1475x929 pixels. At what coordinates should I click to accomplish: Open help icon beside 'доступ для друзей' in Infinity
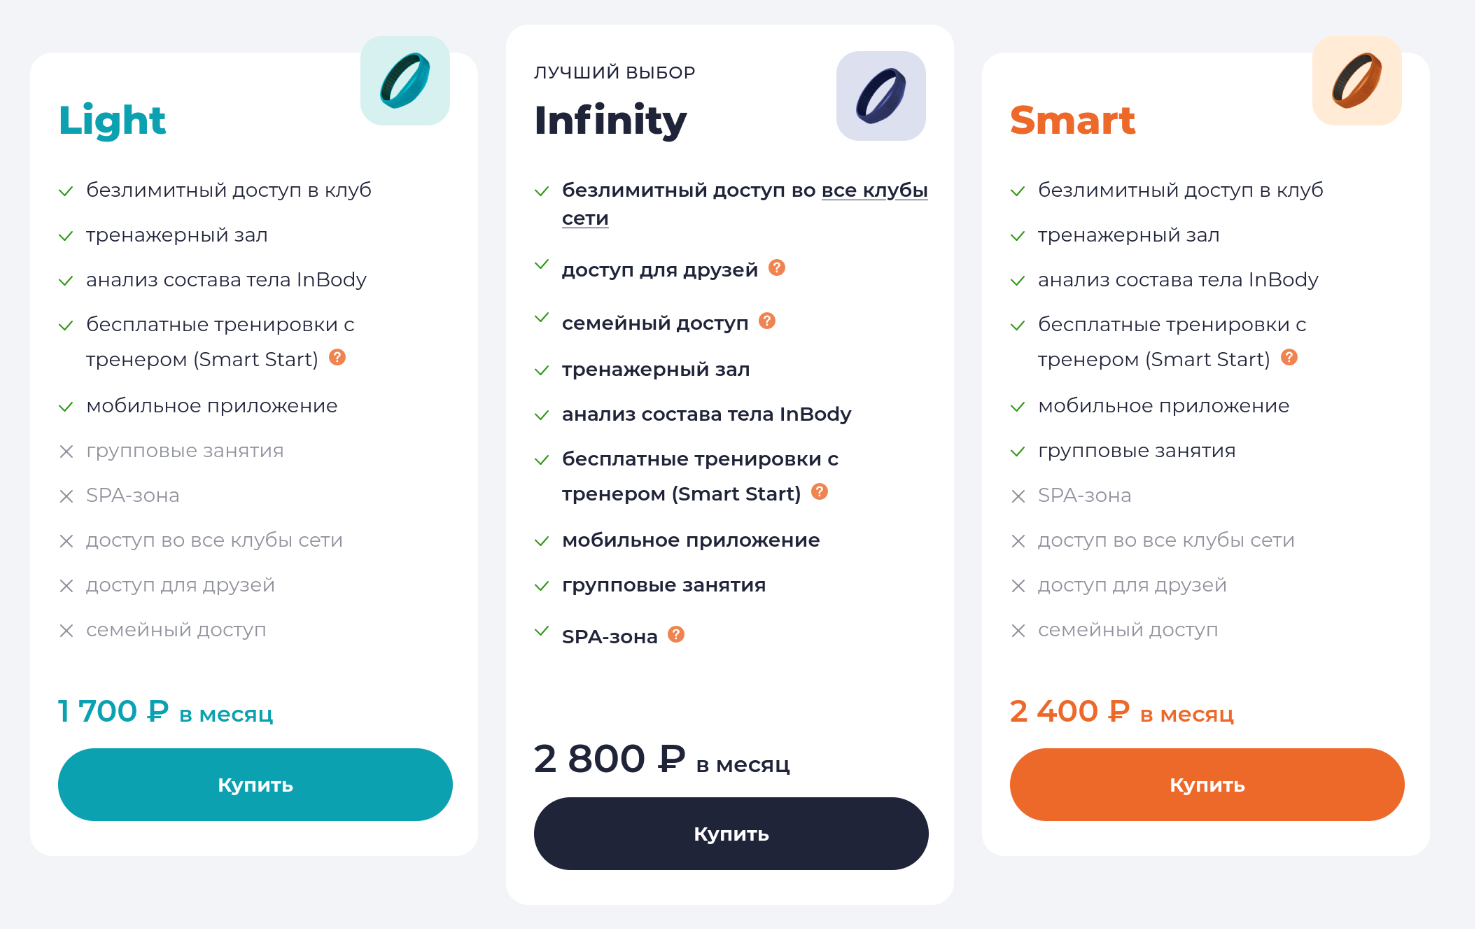click(x=777, y=268)
